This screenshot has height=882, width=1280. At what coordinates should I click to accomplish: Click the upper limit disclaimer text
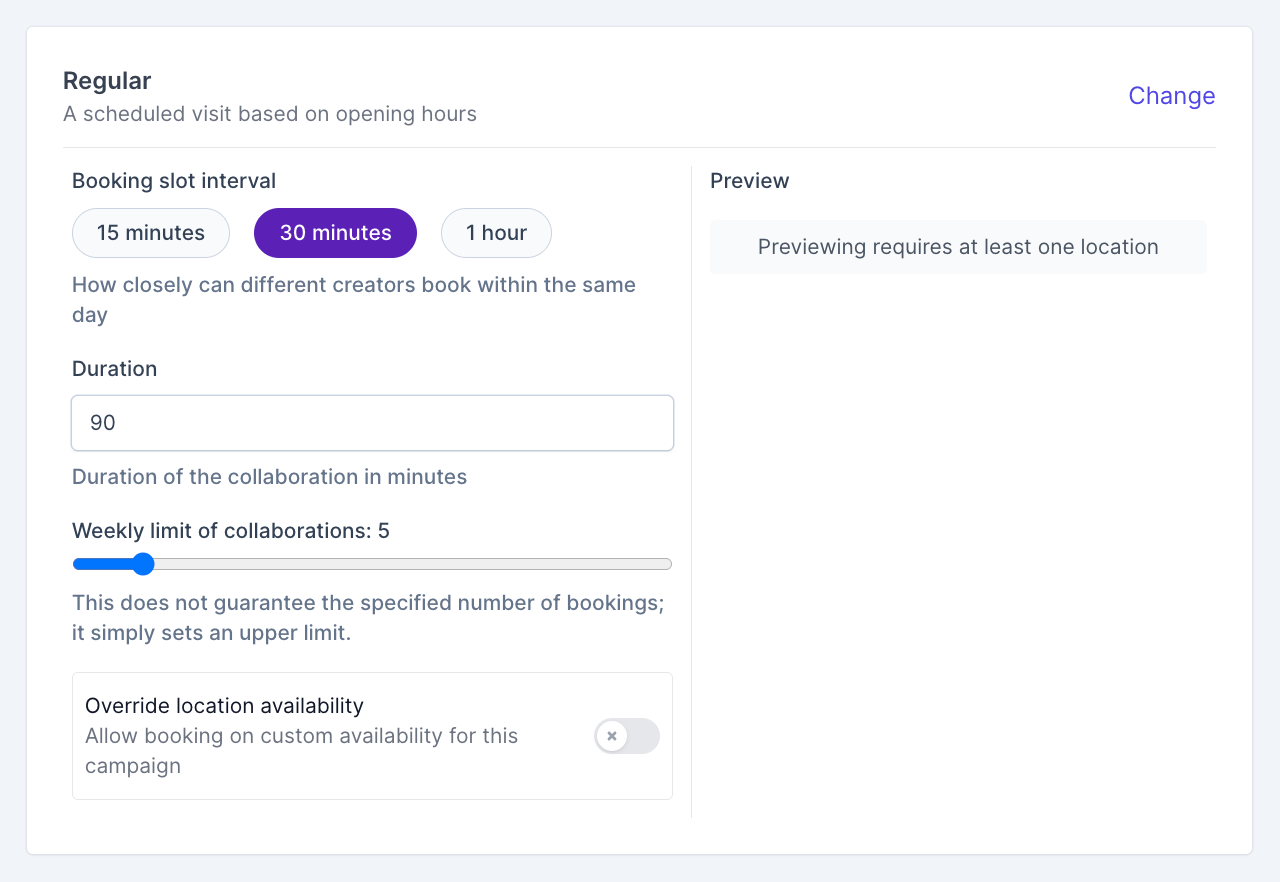[367, 618]
